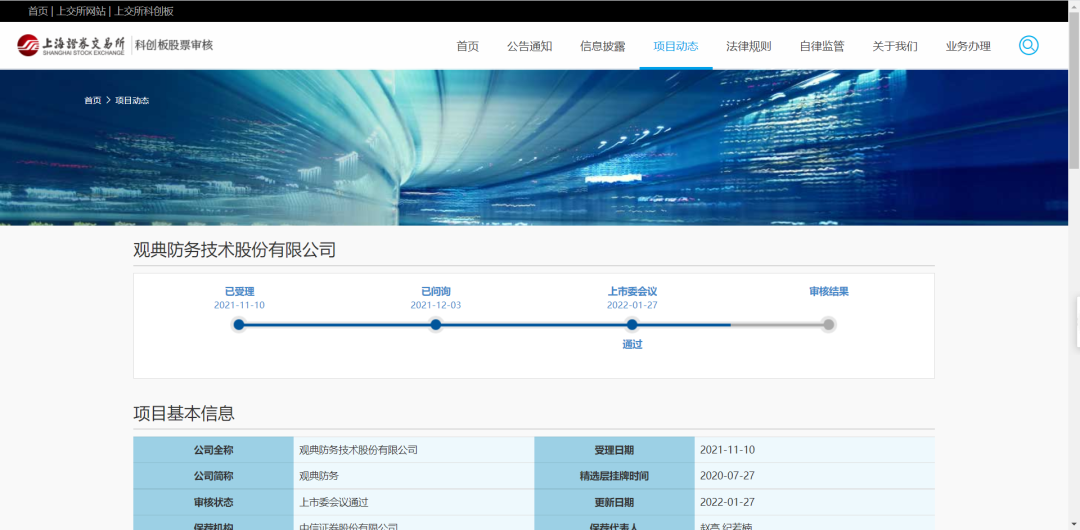Open the search magnifier icon
This screenshot has width=1080, height=530.
(x=1028, y=45)
